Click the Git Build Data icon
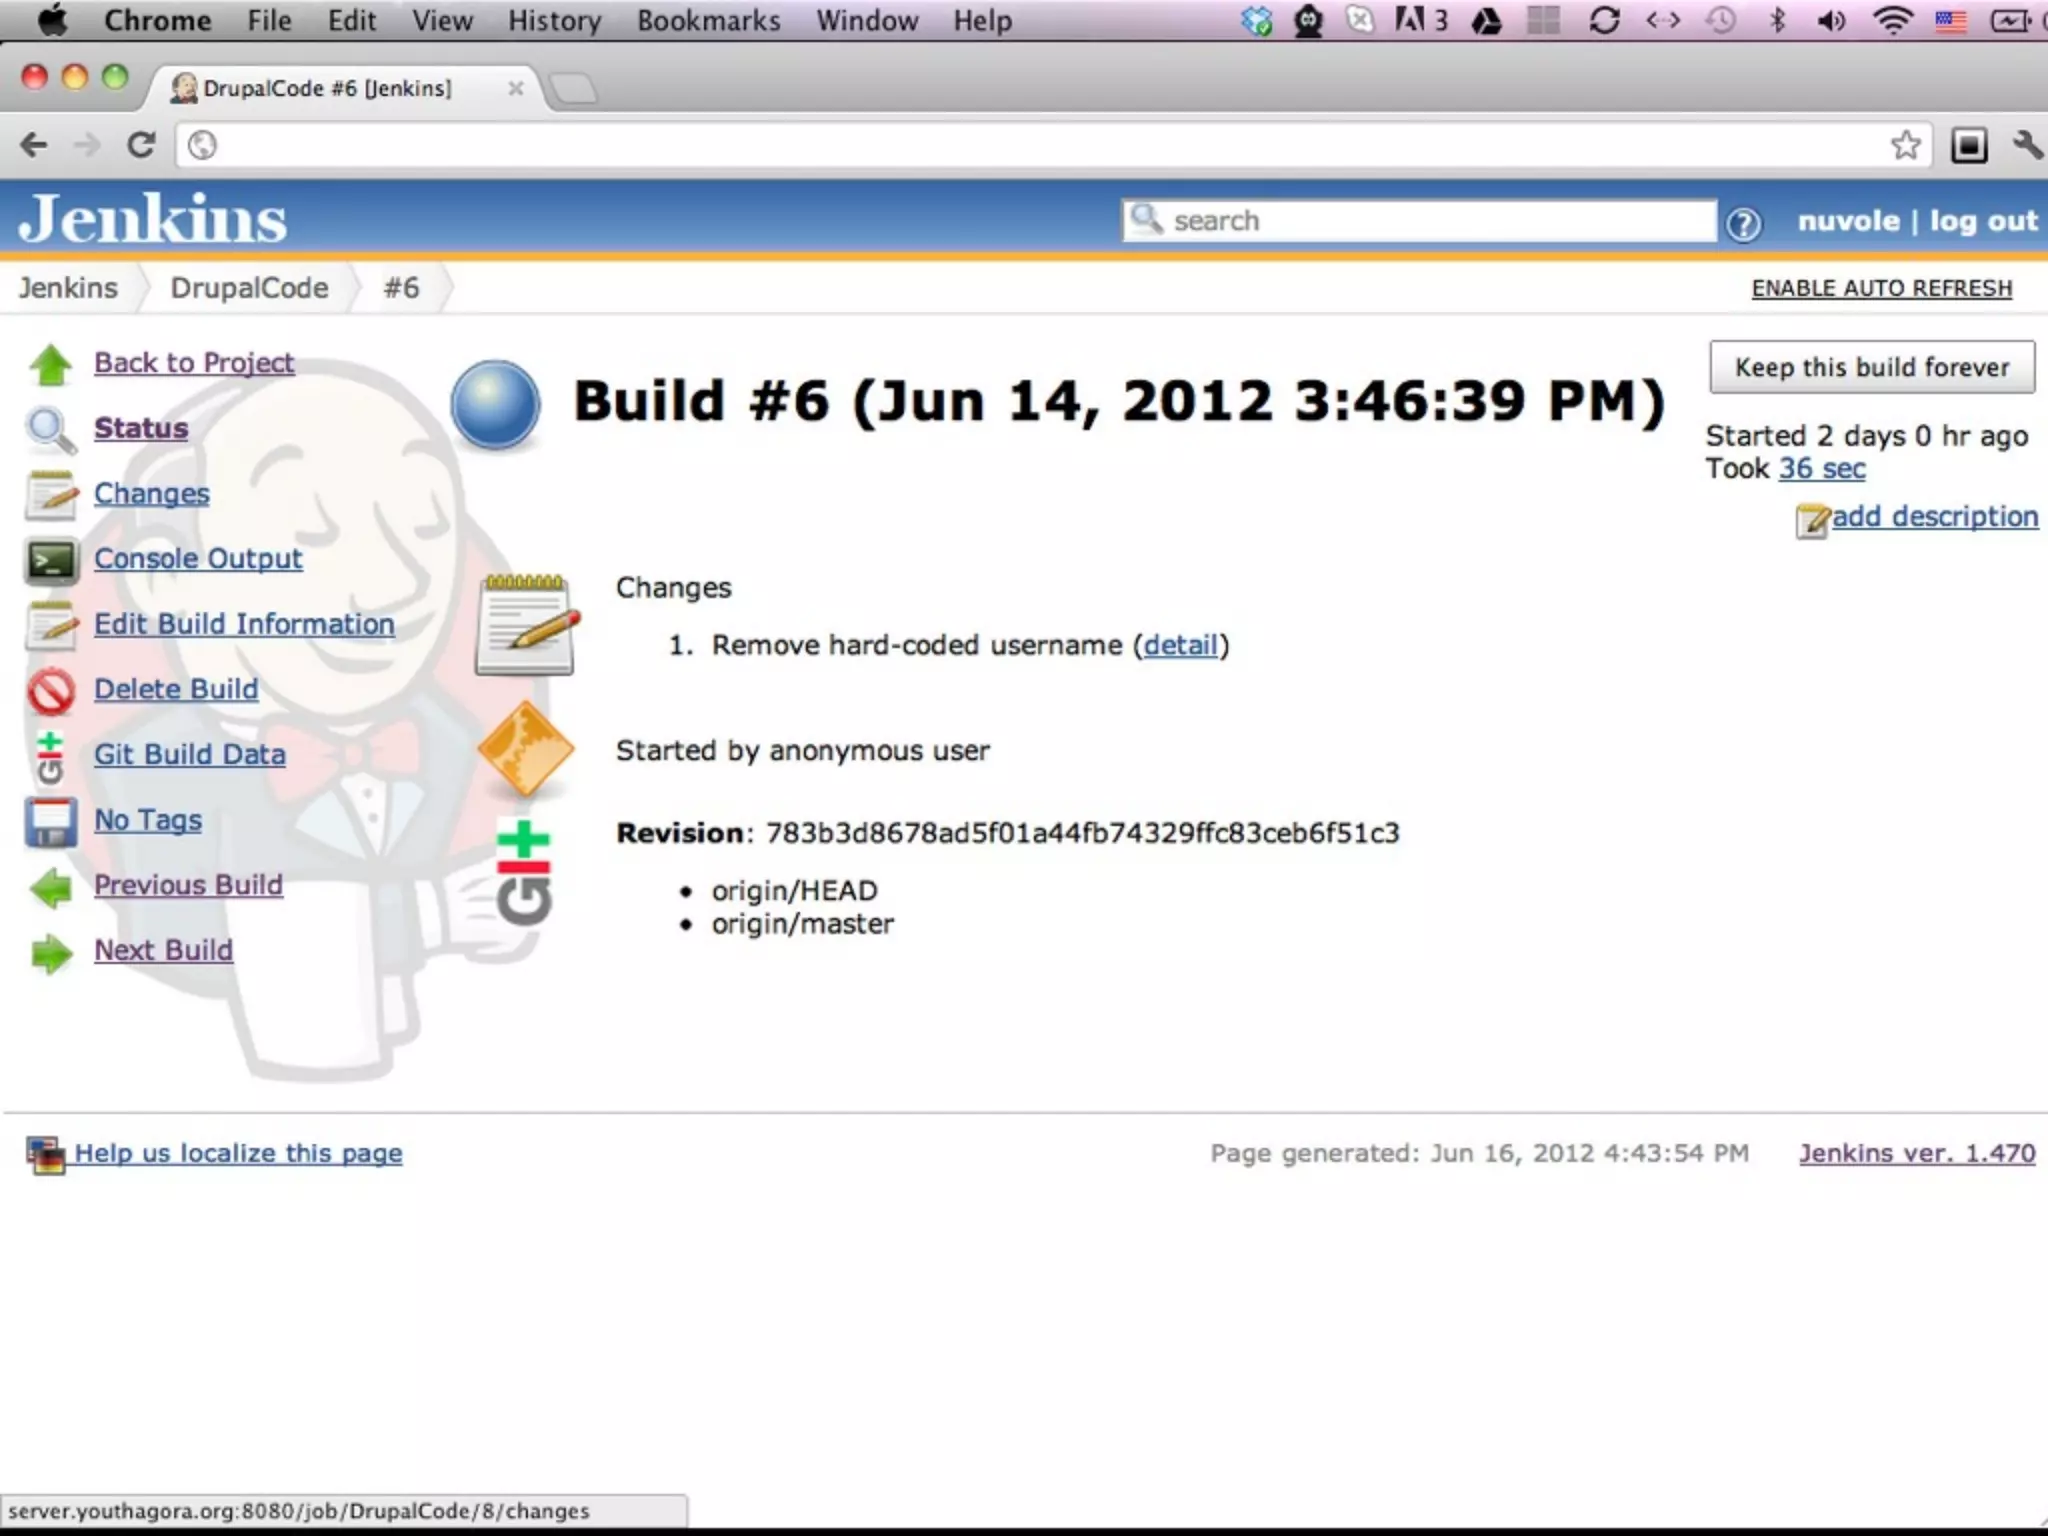2048x1536 pixels. (50, 757)
